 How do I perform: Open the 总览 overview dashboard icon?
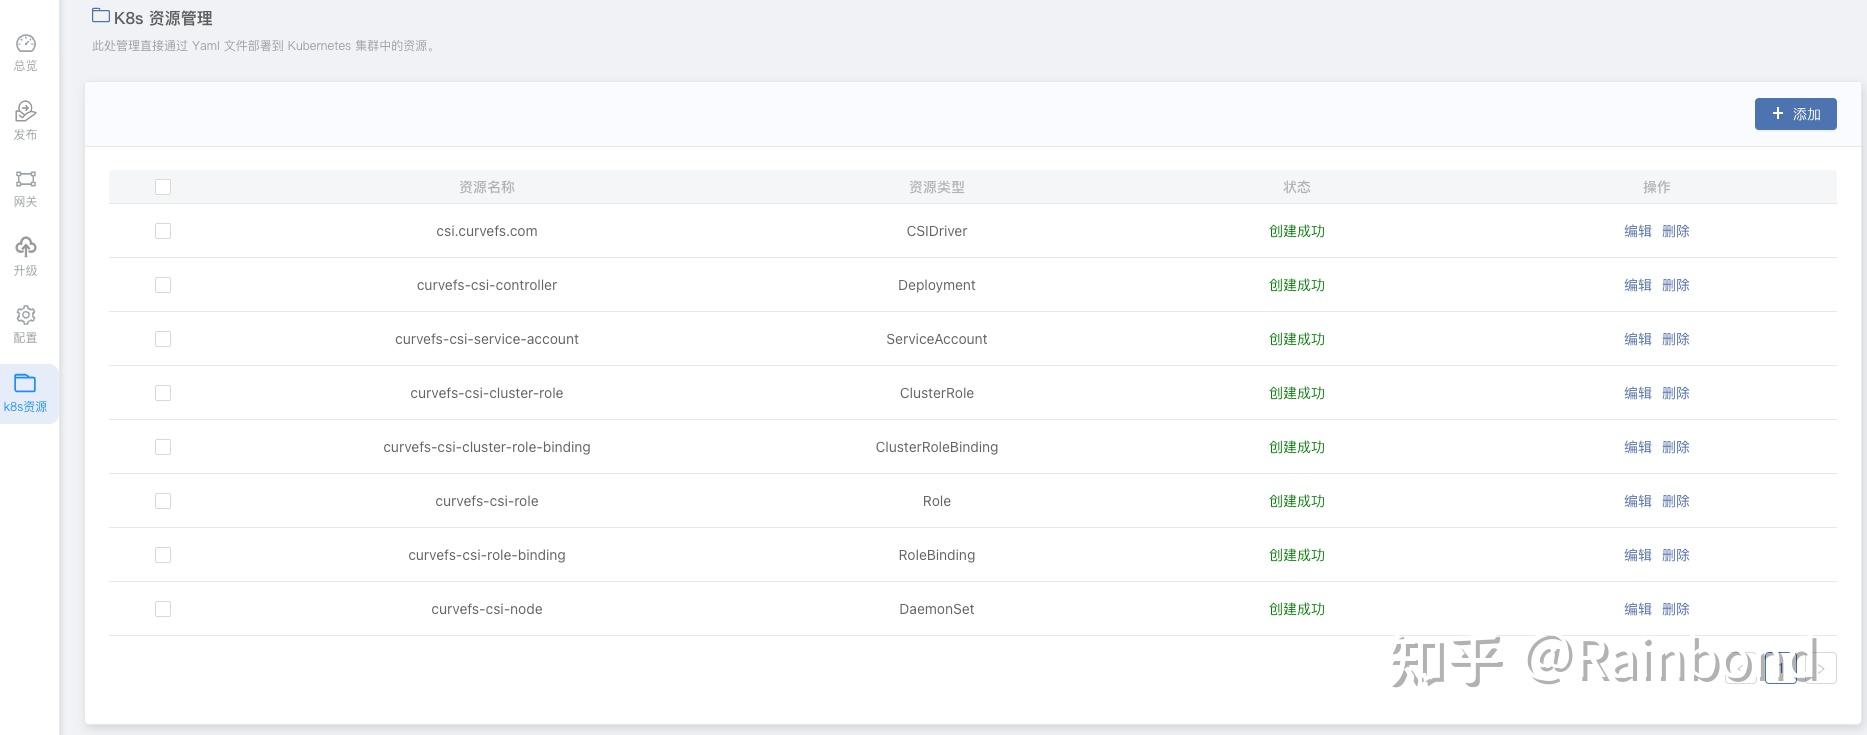26,44
